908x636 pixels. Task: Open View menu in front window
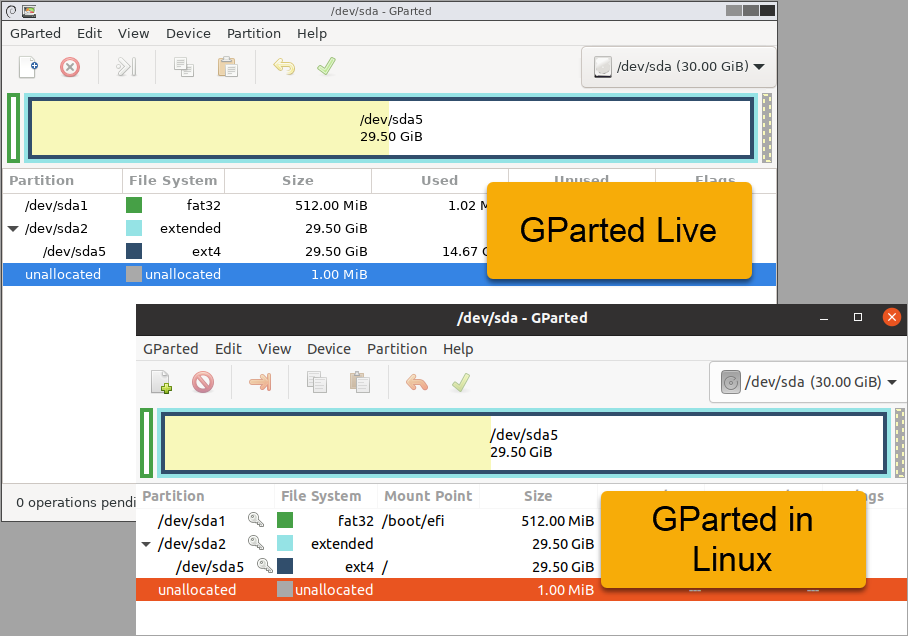pos(274,349)
